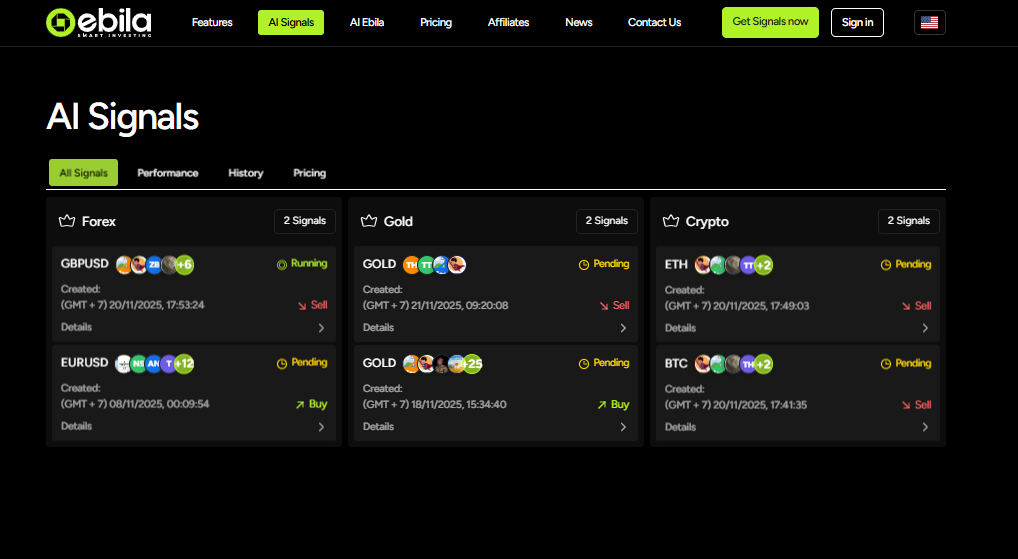Screen dimensions: 1018x559
Task: Click the crown icon beside Forex
Action: pyautogui.click(x=68, y=221)
